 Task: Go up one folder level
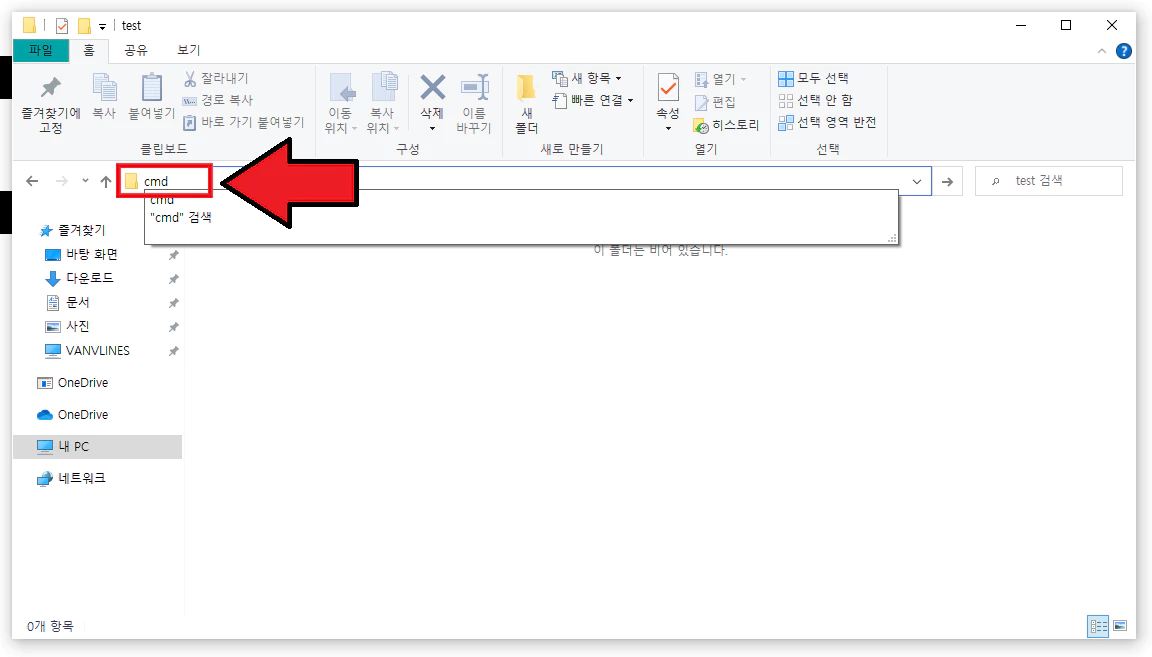click(106, 181)
